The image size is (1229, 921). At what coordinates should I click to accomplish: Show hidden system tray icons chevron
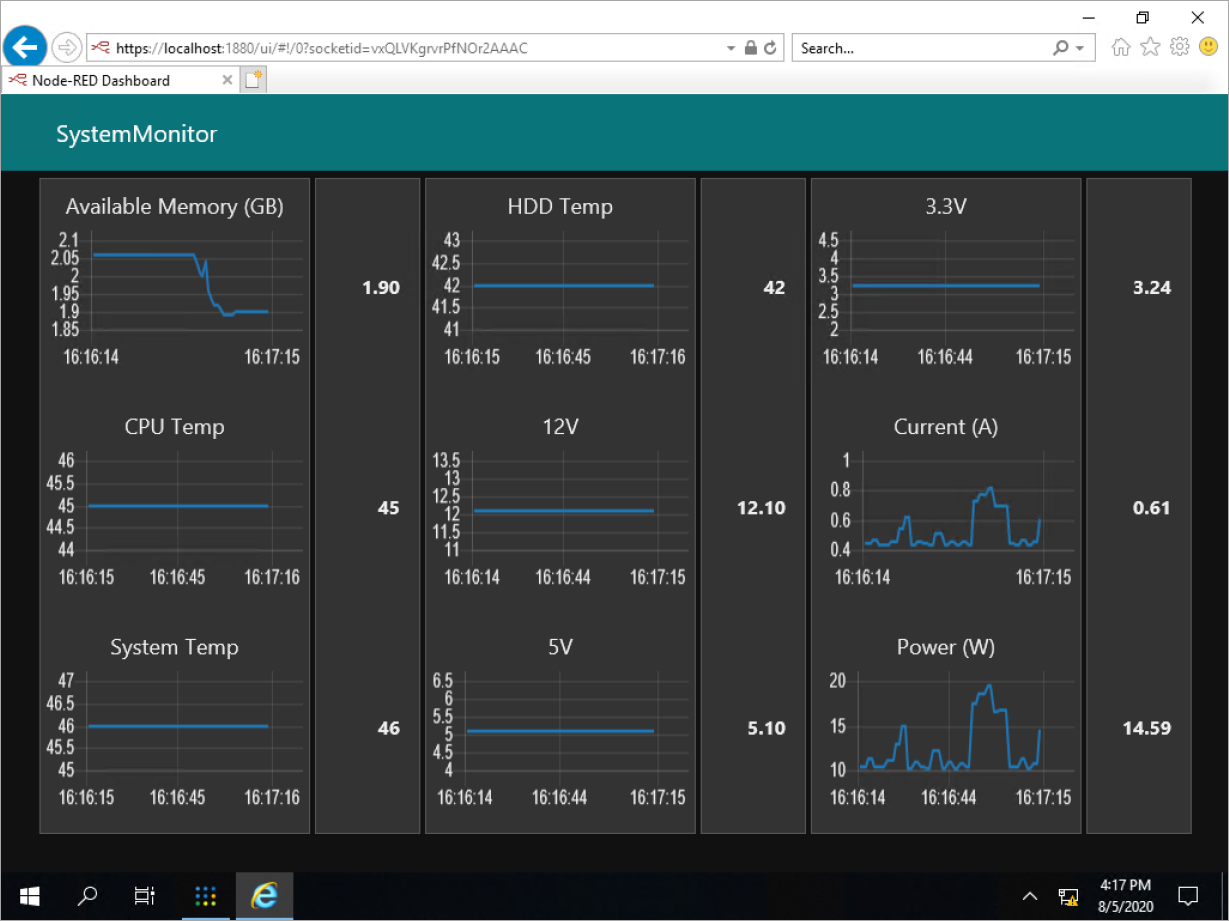pyautogui.click(x=1031, y=896)
